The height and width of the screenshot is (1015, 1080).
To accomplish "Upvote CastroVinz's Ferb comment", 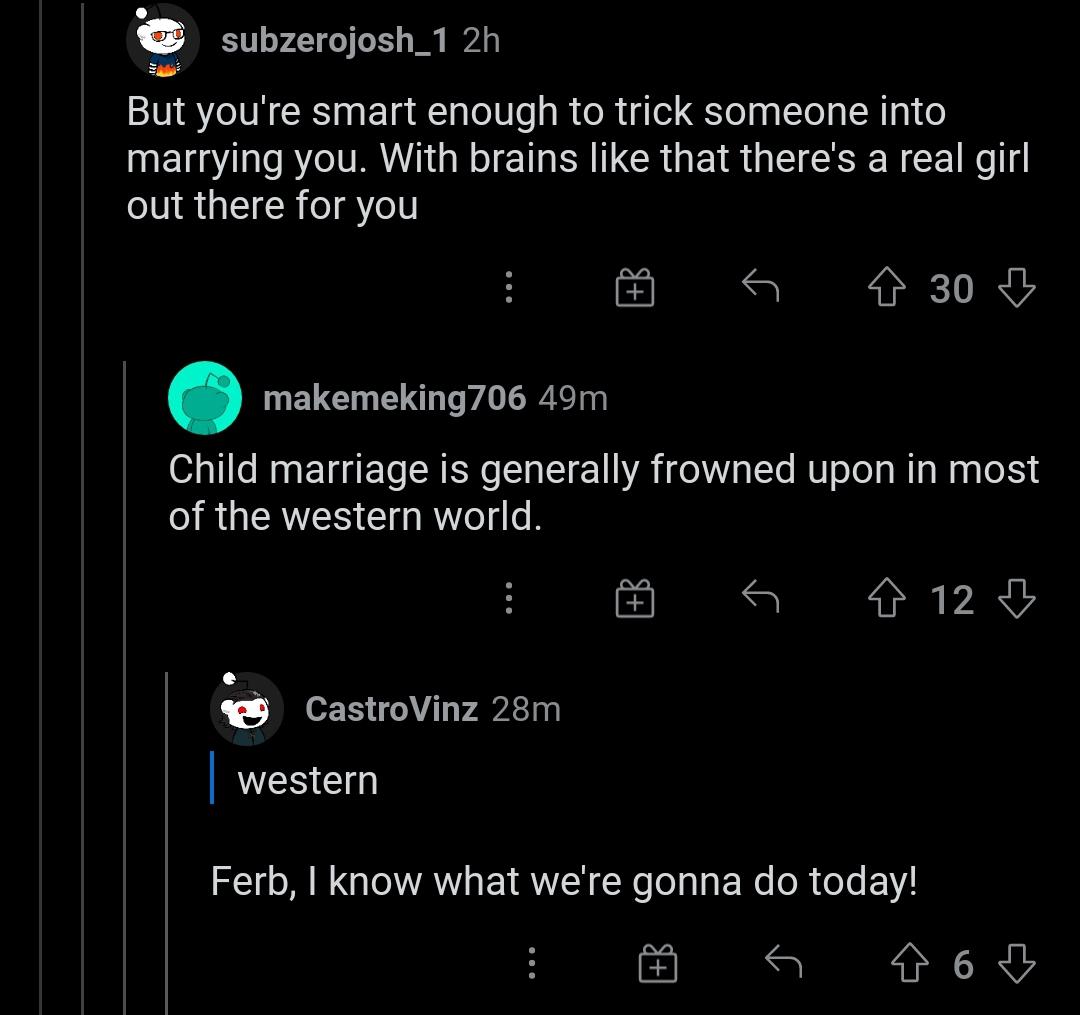I will click(909, 962).
